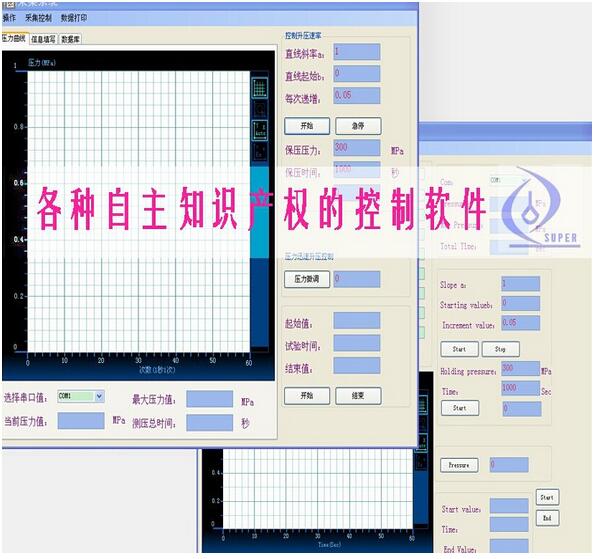The width and height of the screenshot is (597, 559).
Task: Click the Stop button in the English window
Action: (500, 349)
